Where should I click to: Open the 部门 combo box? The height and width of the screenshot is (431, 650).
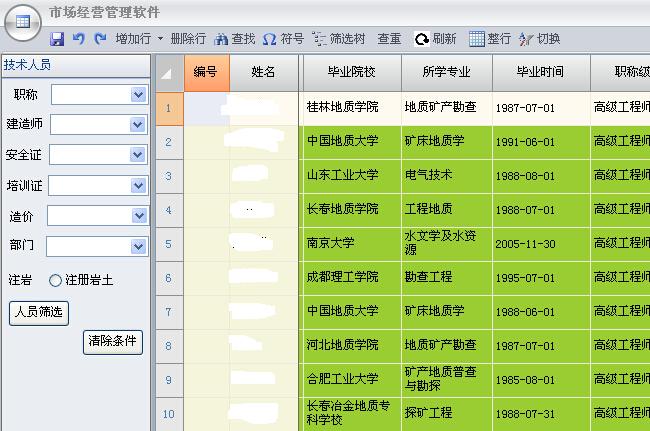(x=138, y=246)
